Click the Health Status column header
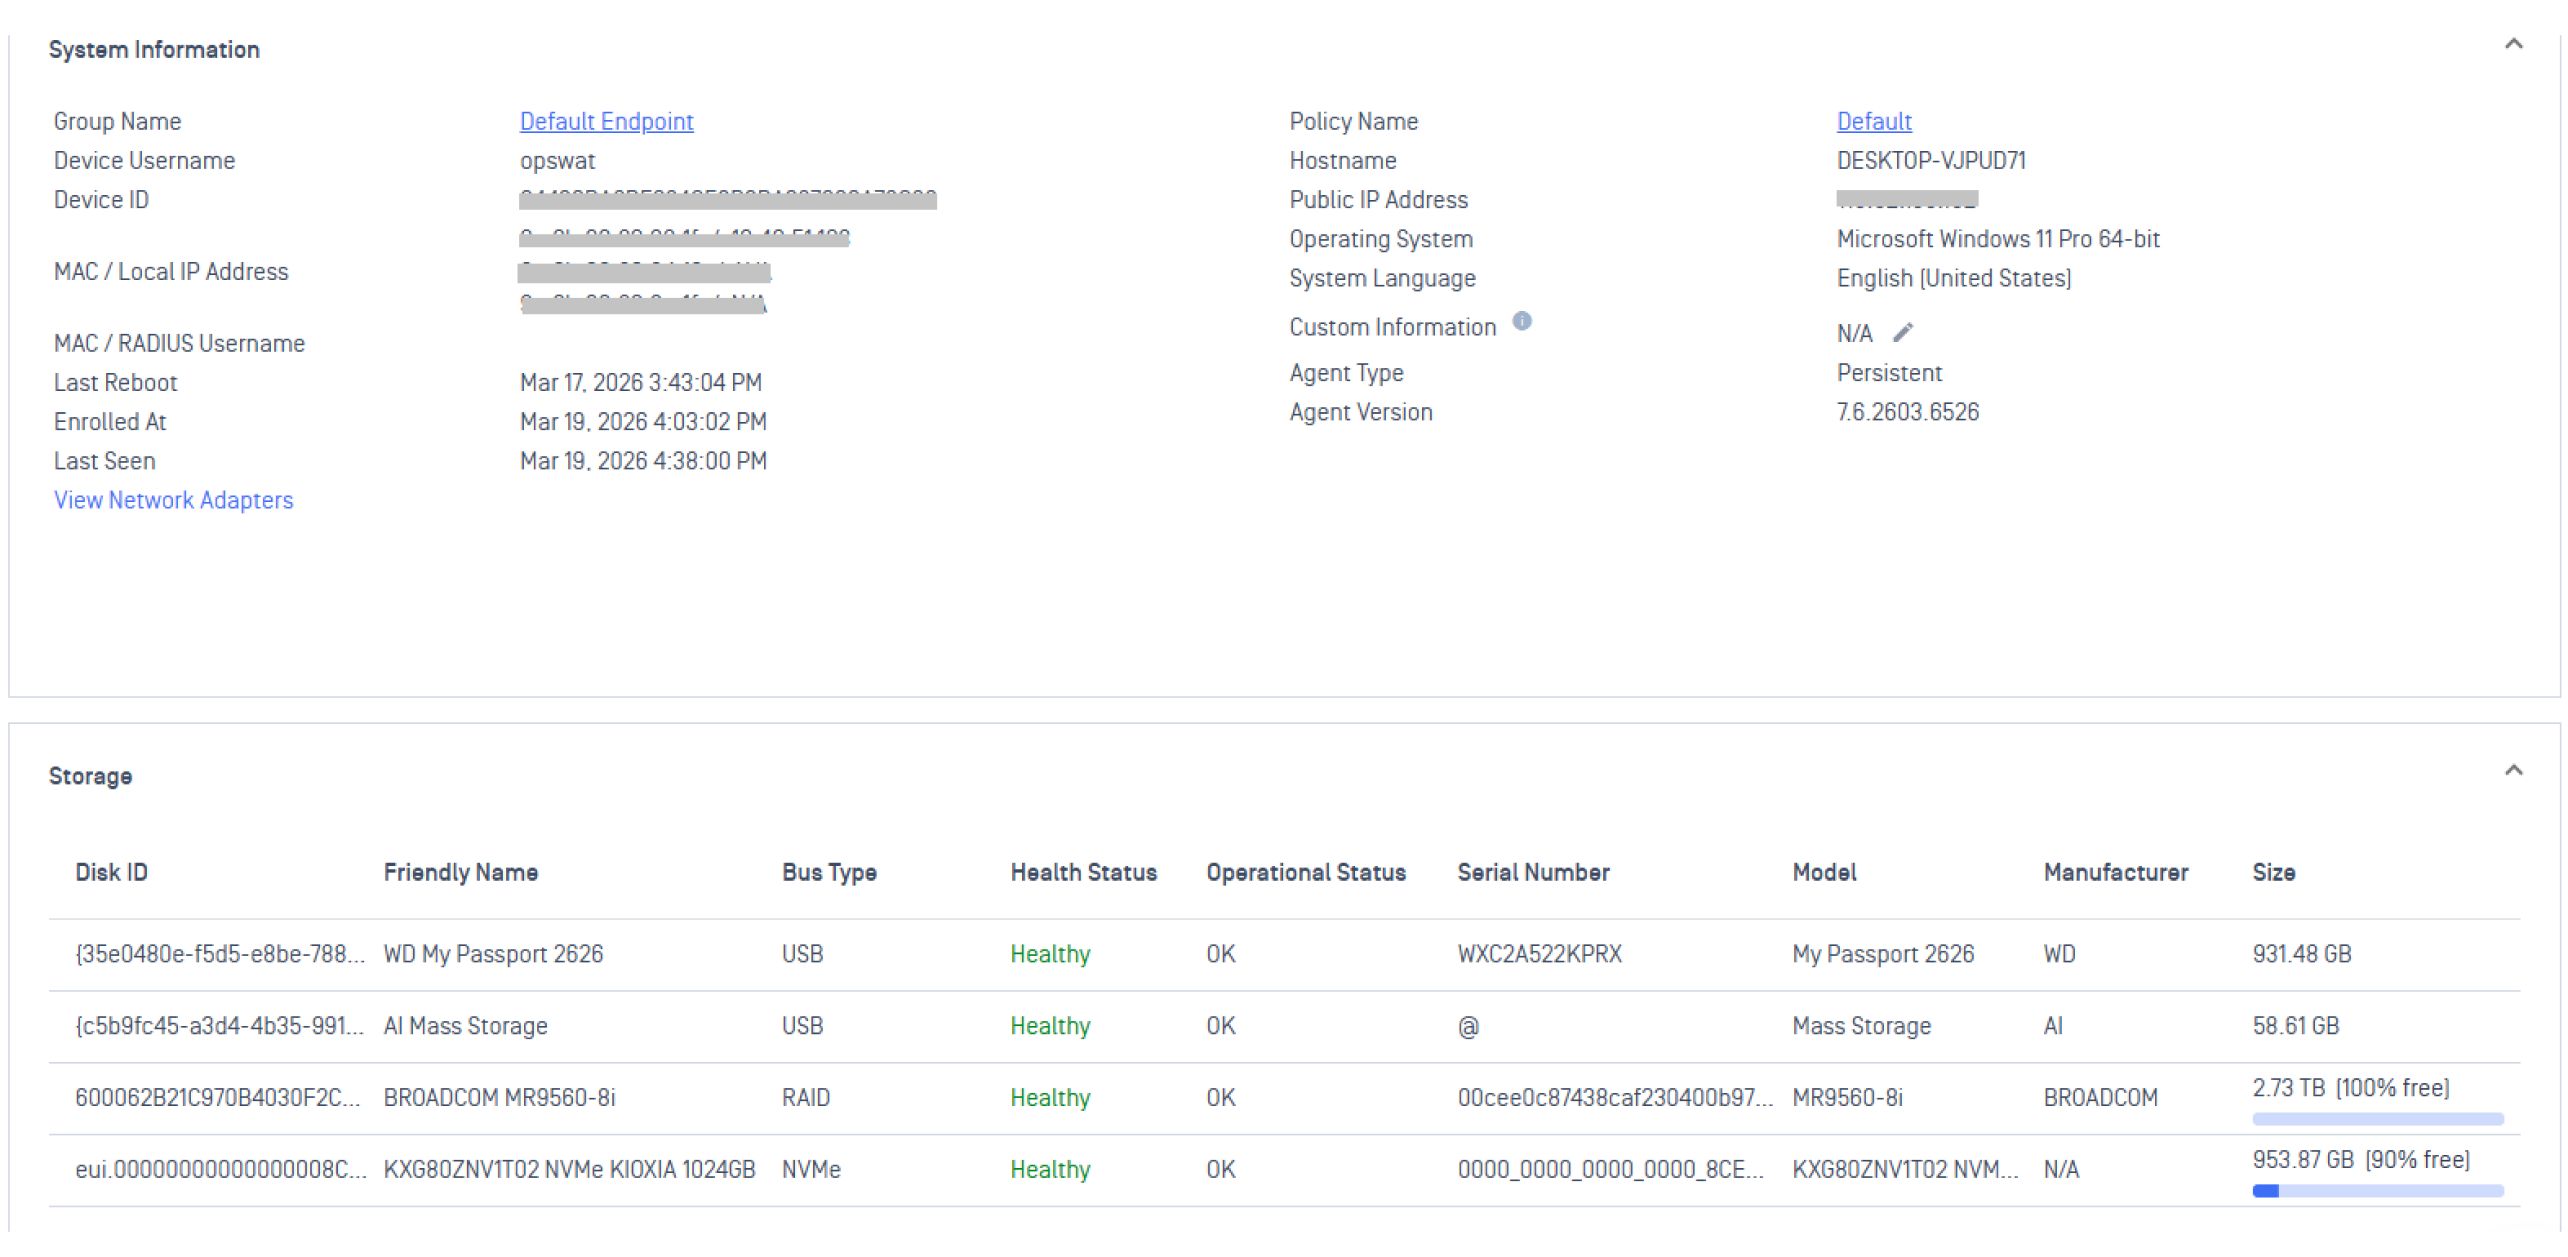Image resolution: width=2568 pixels, height=1257 pixels. 1083,872
